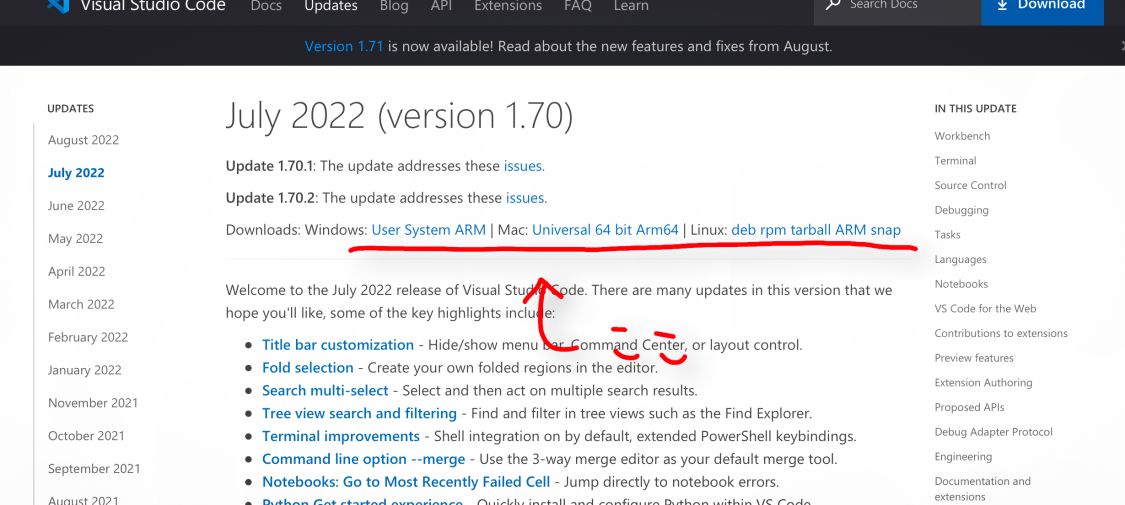Open issues link for Update 1.70.1

pos(524,166)
